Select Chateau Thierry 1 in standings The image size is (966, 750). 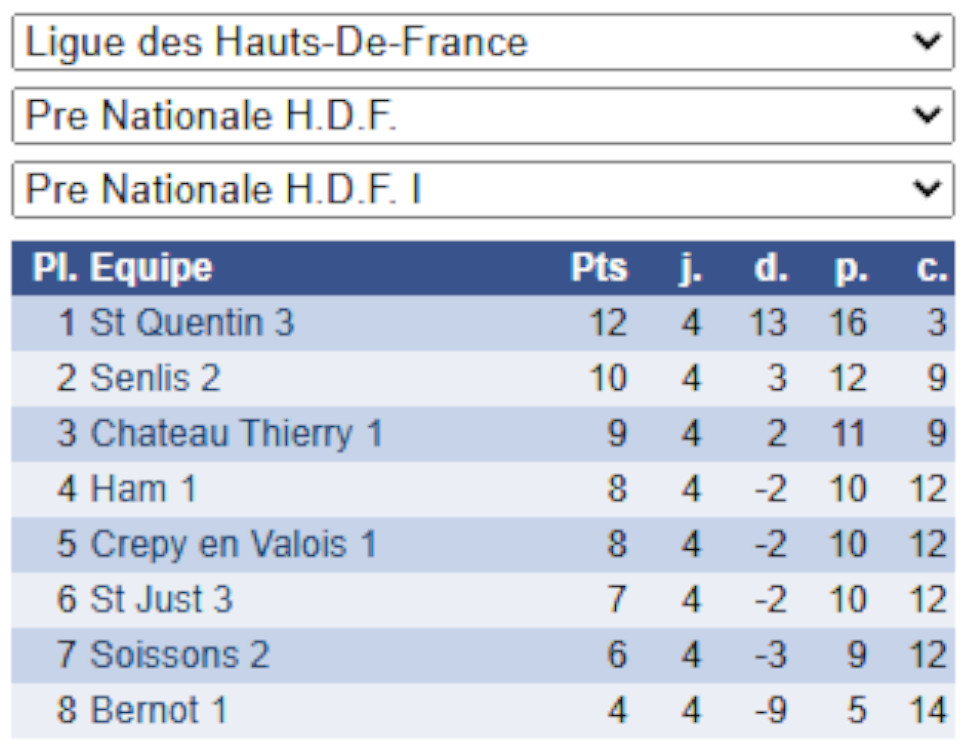coord(237,434)
